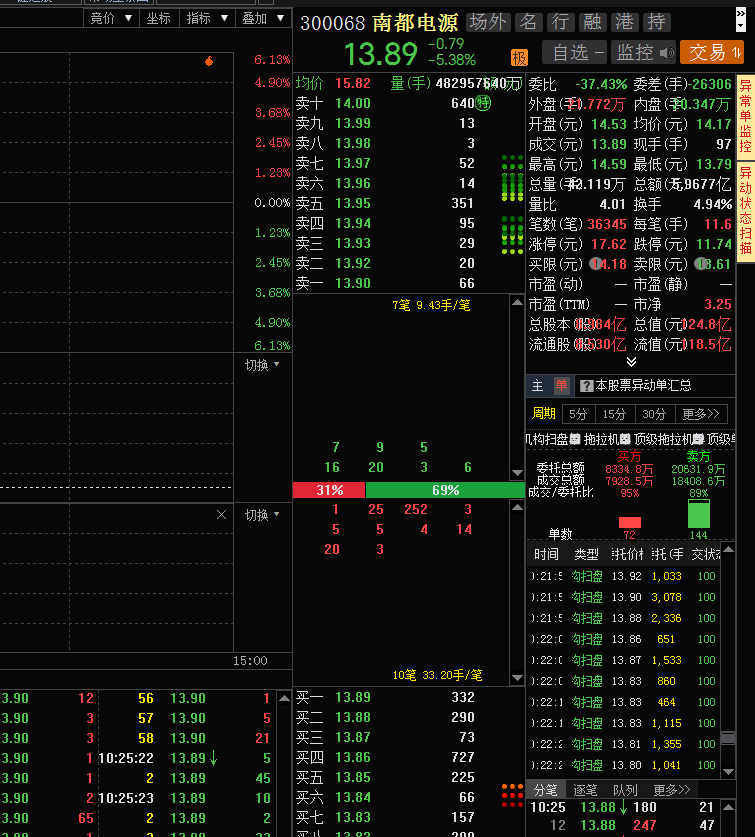Click the orange flame marker on the chart
The width and height of the screenshot is (755, 837).
click(x=209, y=61)
